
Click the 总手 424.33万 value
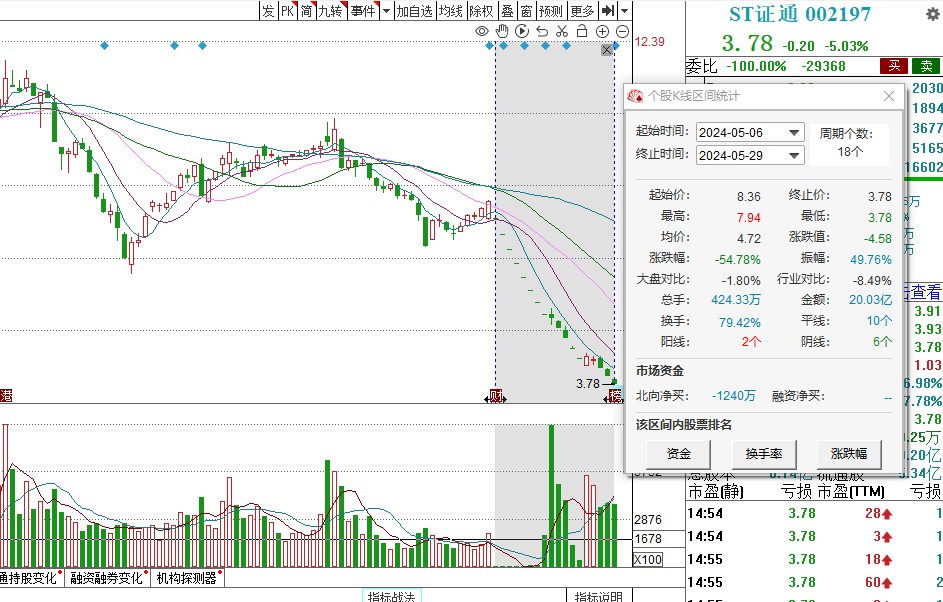736,299
